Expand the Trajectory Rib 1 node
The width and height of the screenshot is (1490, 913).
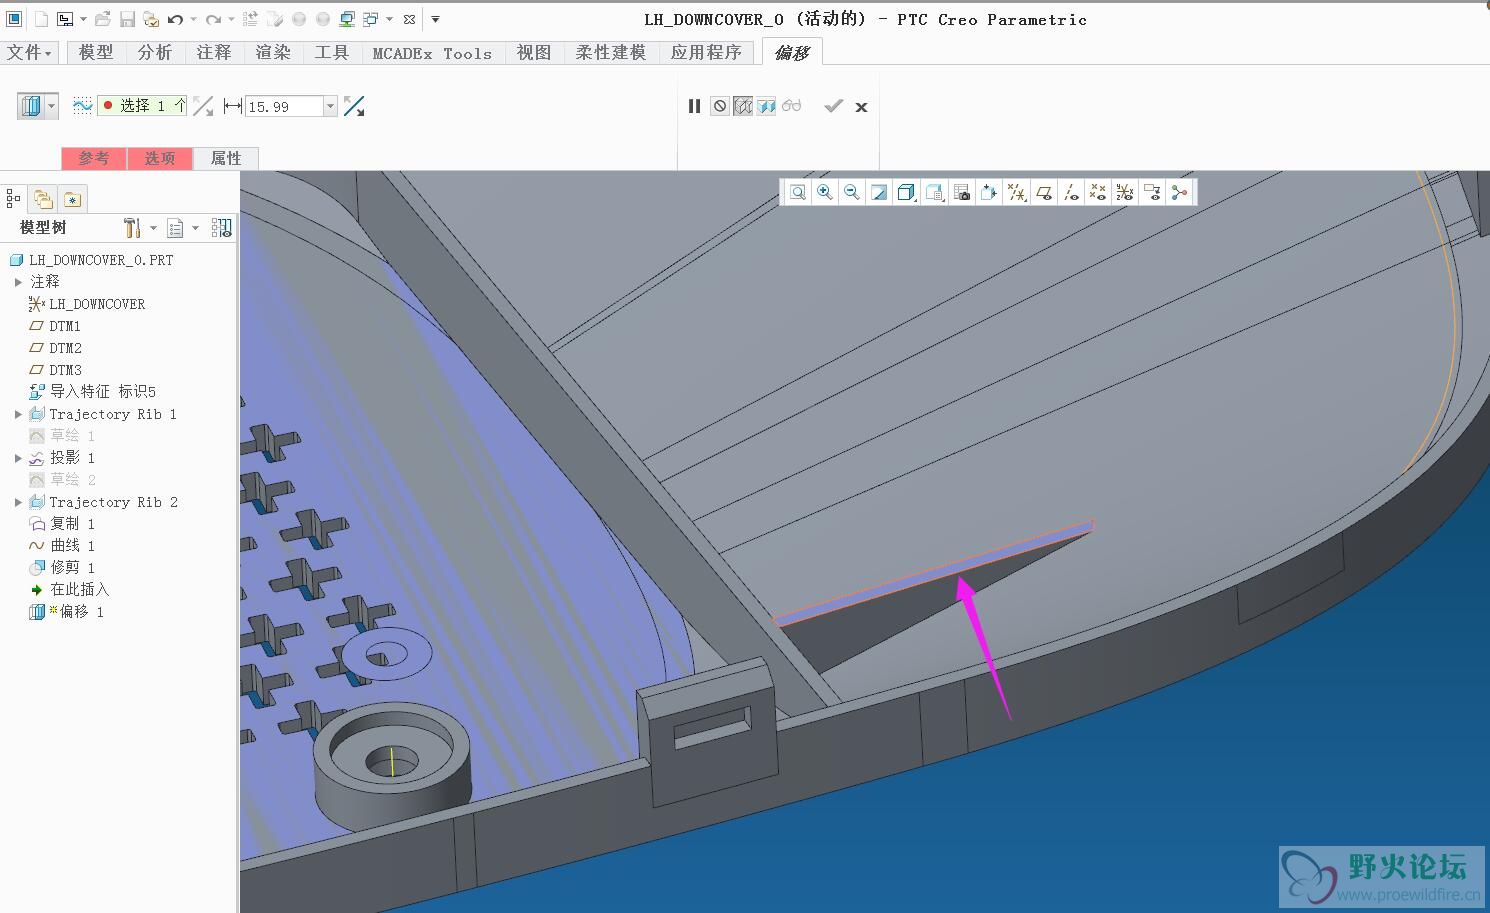click(x=18, y=414)
